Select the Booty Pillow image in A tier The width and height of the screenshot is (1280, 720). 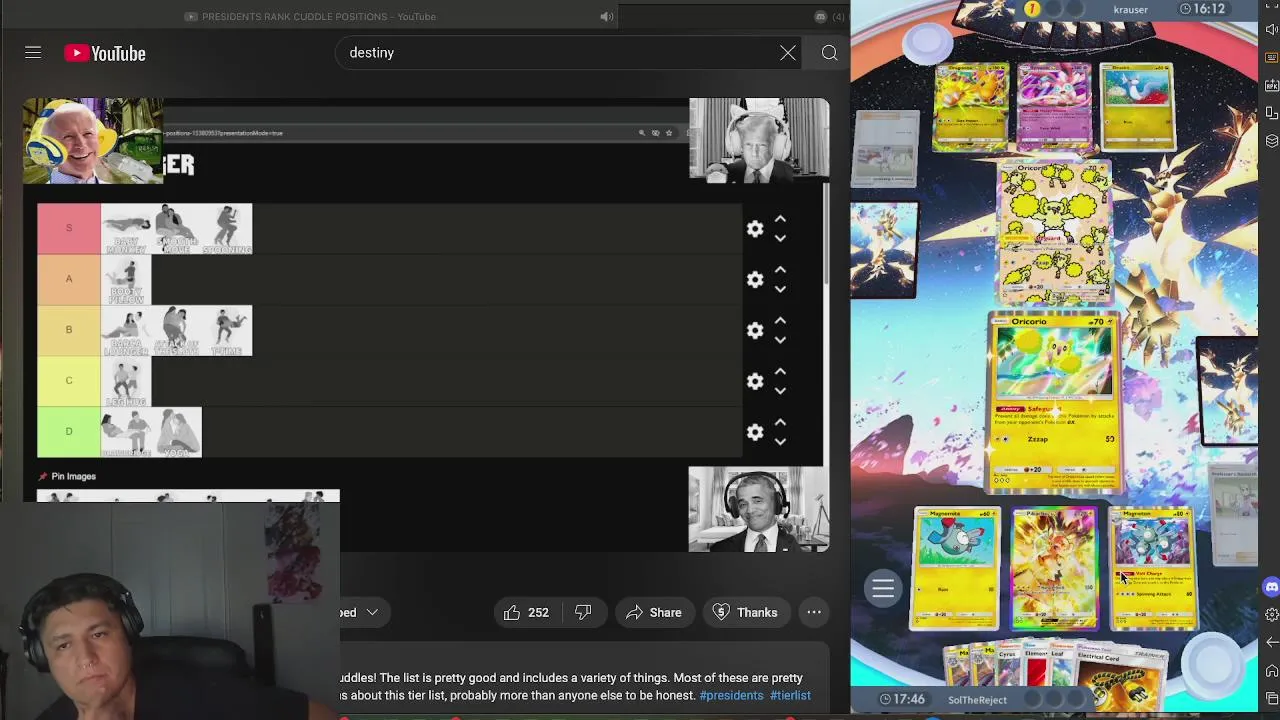point(126,280)
